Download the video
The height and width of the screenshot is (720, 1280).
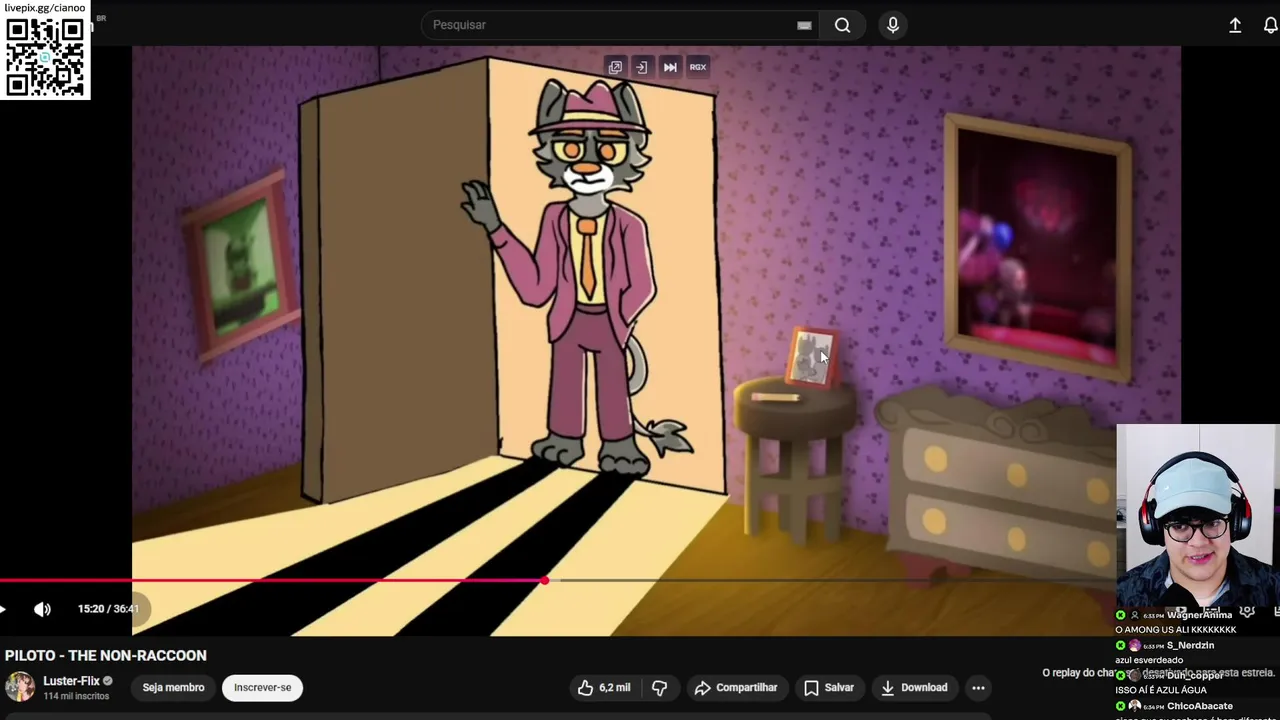click(914, 688)
